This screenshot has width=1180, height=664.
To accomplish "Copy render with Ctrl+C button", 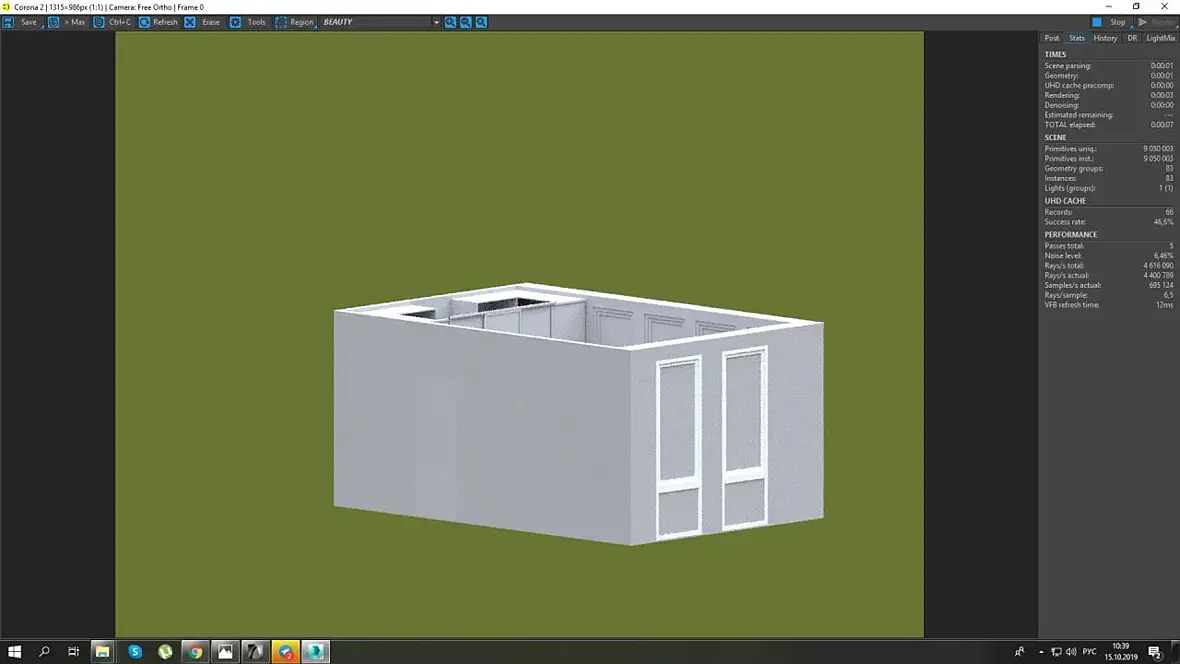I will click(x=112, y=23).
